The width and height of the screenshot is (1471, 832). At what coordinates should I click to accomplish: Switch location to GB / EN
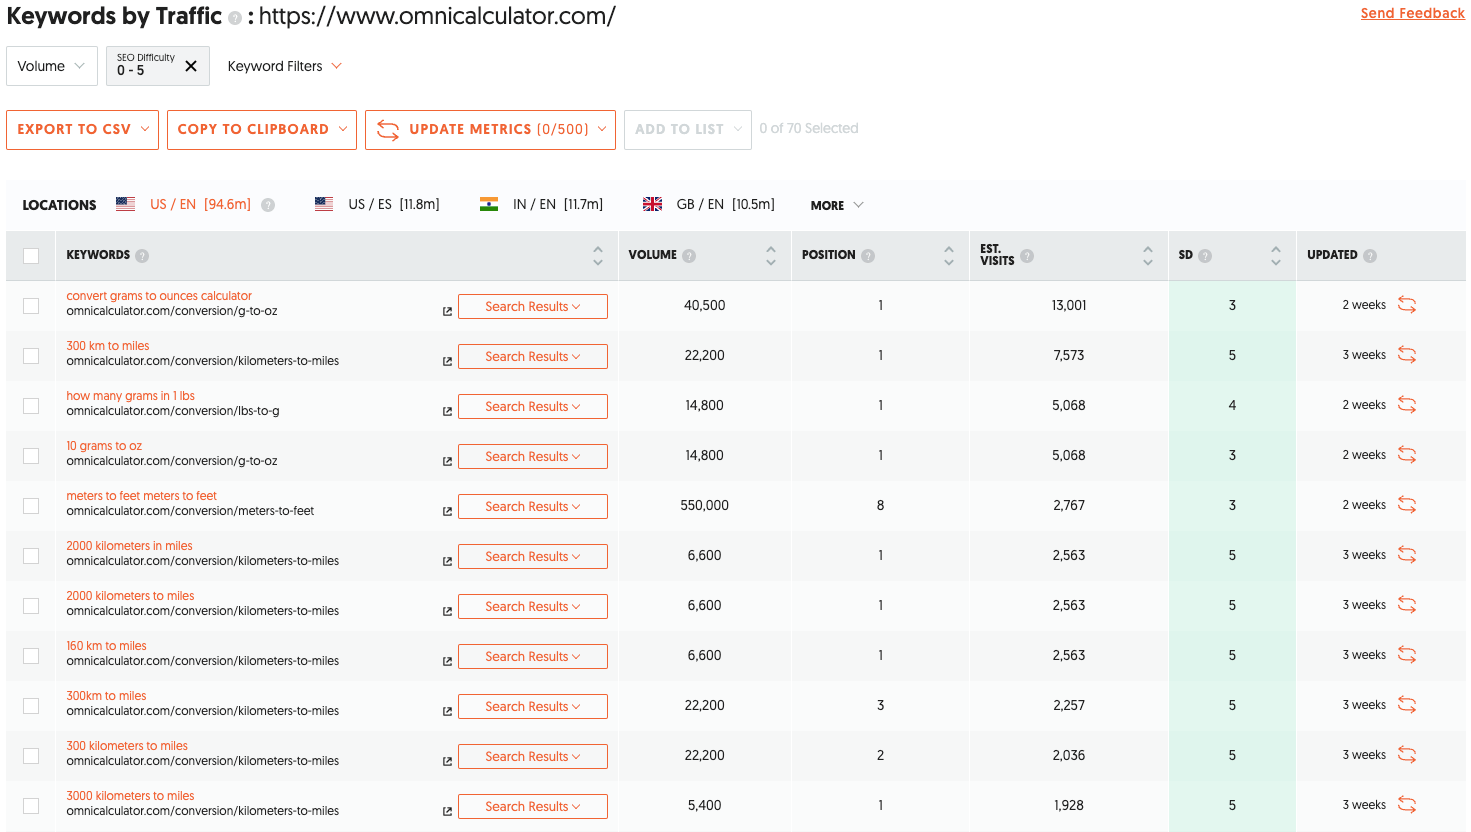click(709, 204)
